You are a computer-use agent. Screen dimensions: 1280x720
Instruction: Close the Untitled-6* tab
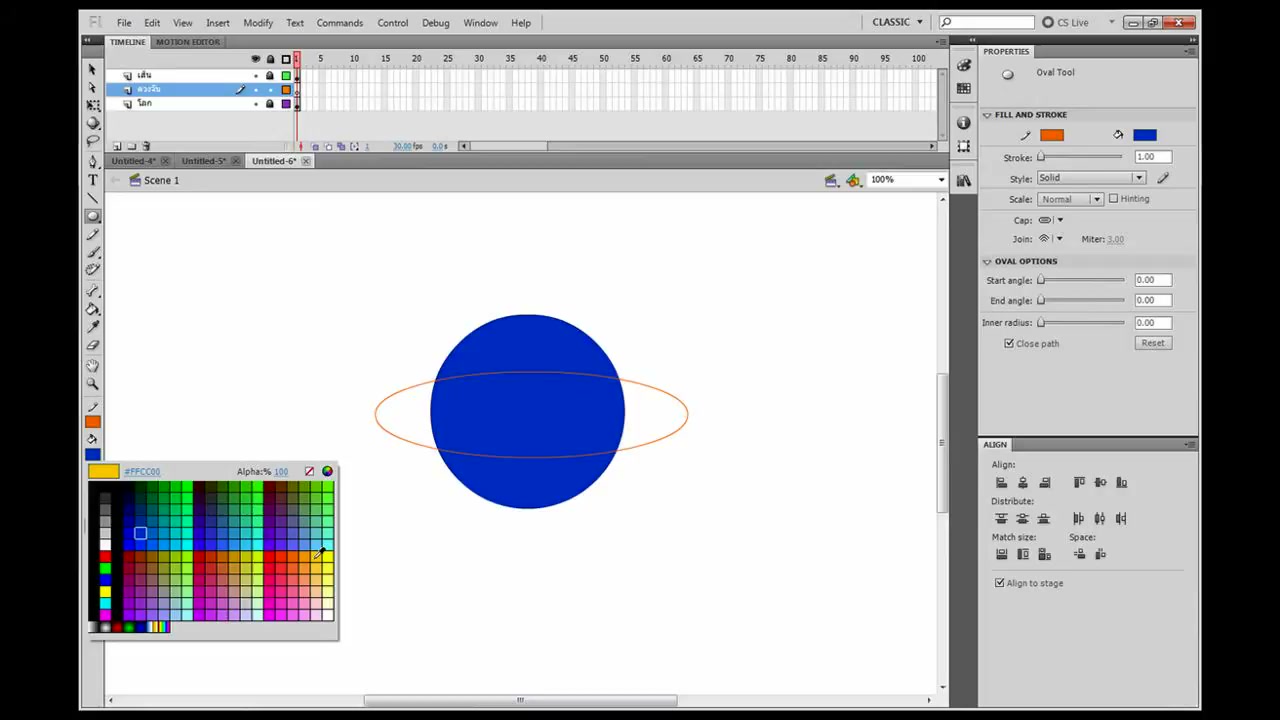306,161
